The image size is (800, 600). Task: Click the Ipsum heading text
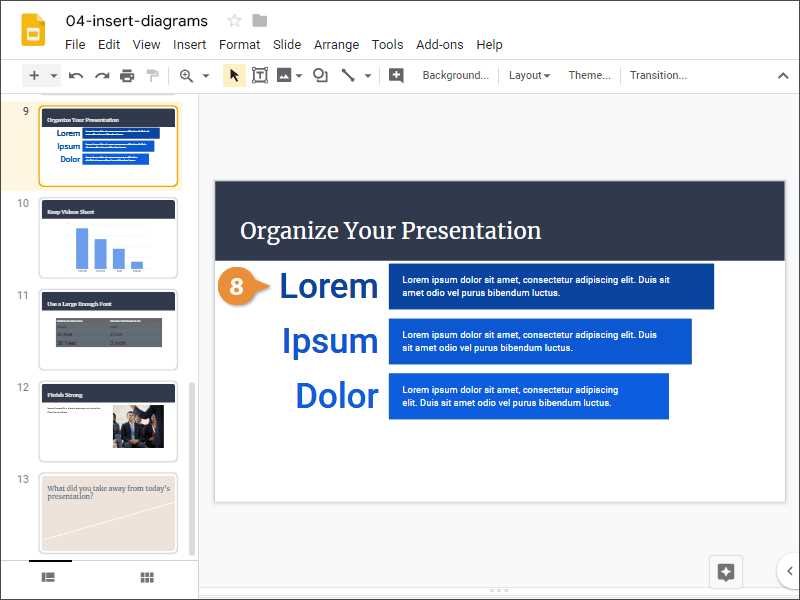[x=330, y=341]
